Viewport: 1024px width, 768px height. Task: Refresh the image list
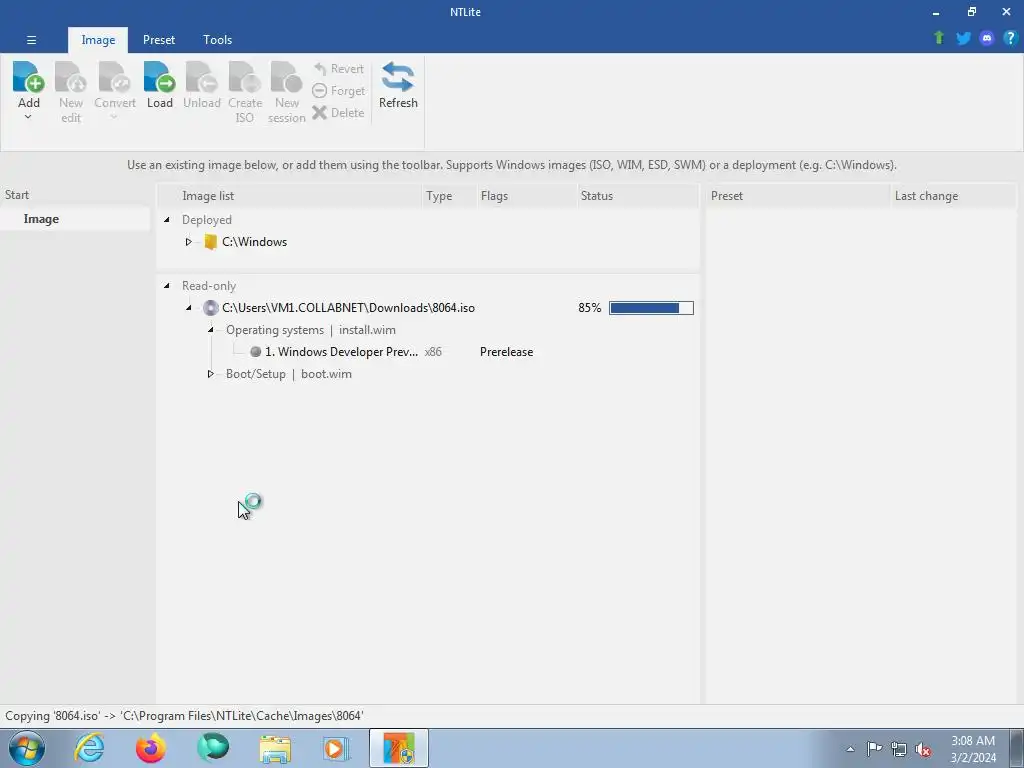pos(398,86)
